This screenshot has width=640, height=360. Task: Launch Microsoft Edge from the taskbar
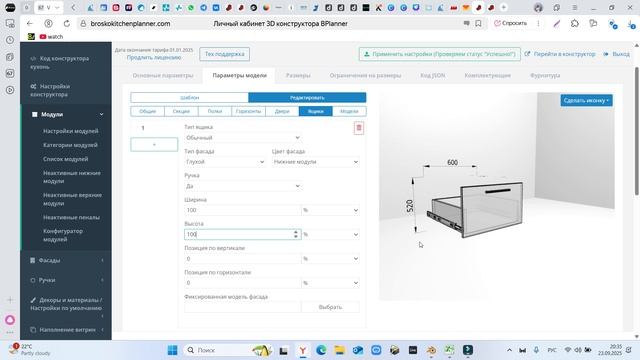[x=321, y=350]
